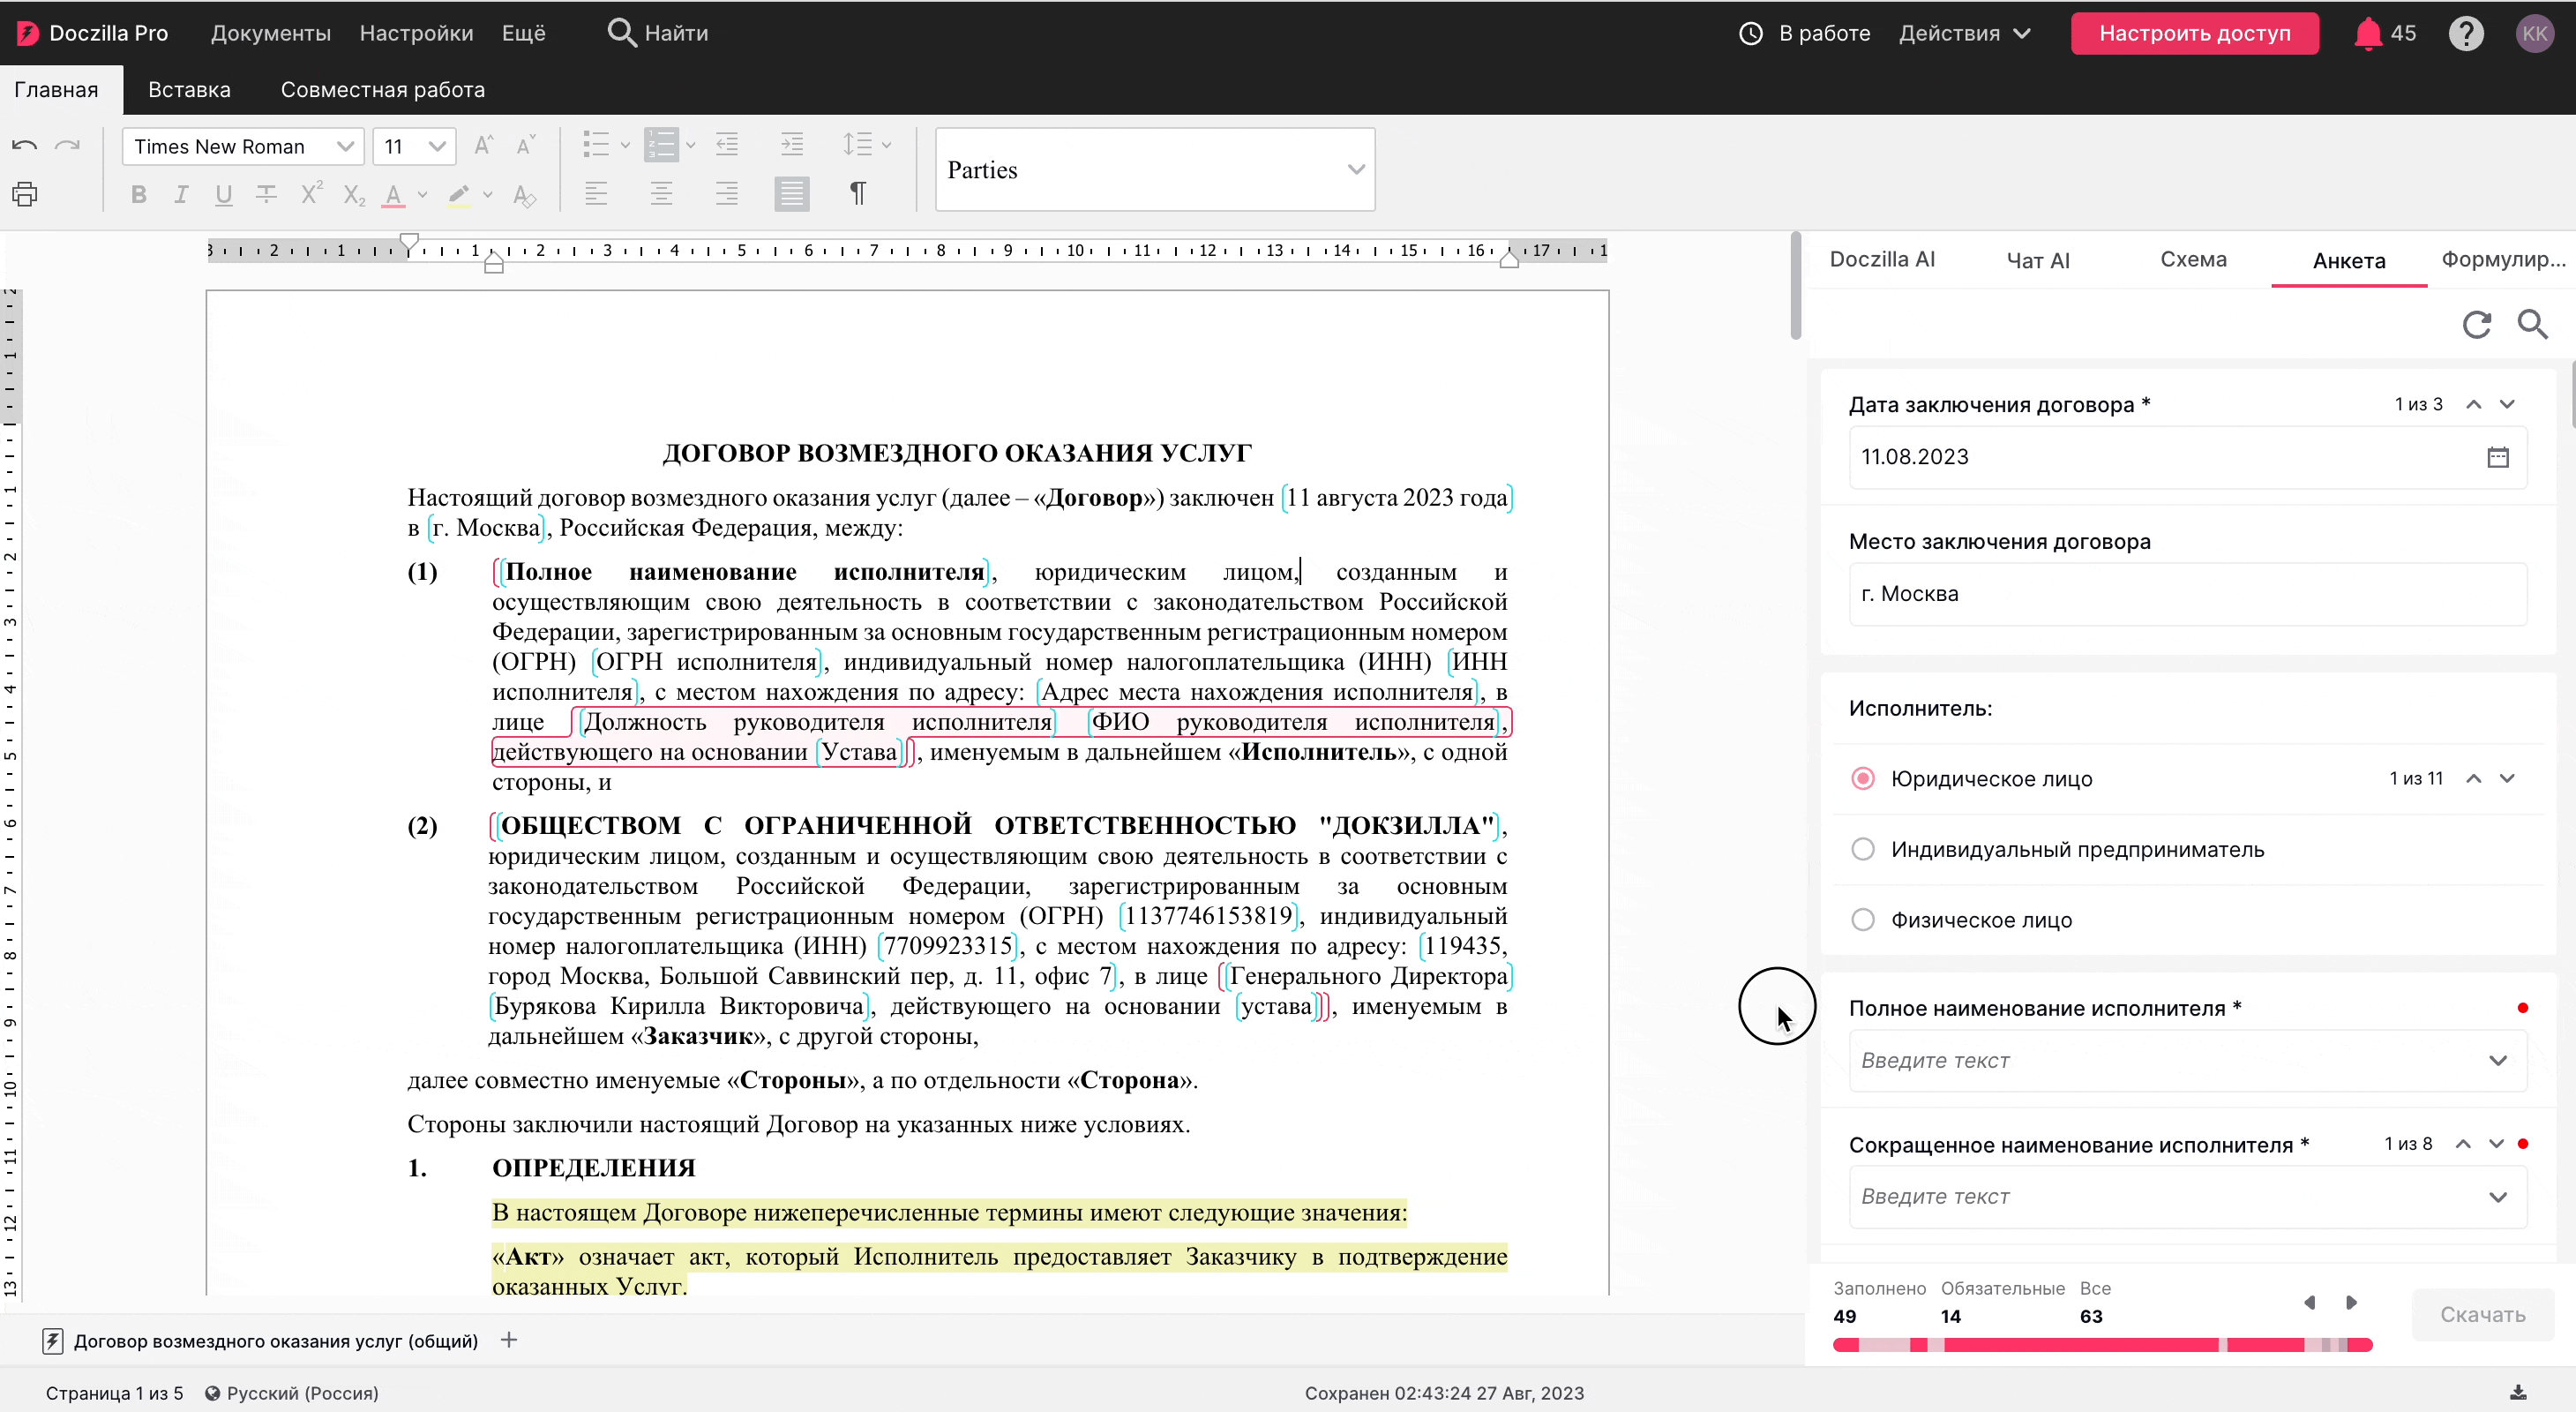Toggle the paragraph marks pilcrow icon
The width and height of the screenshot is (2576, 1412).
click(x=857, y=193)
